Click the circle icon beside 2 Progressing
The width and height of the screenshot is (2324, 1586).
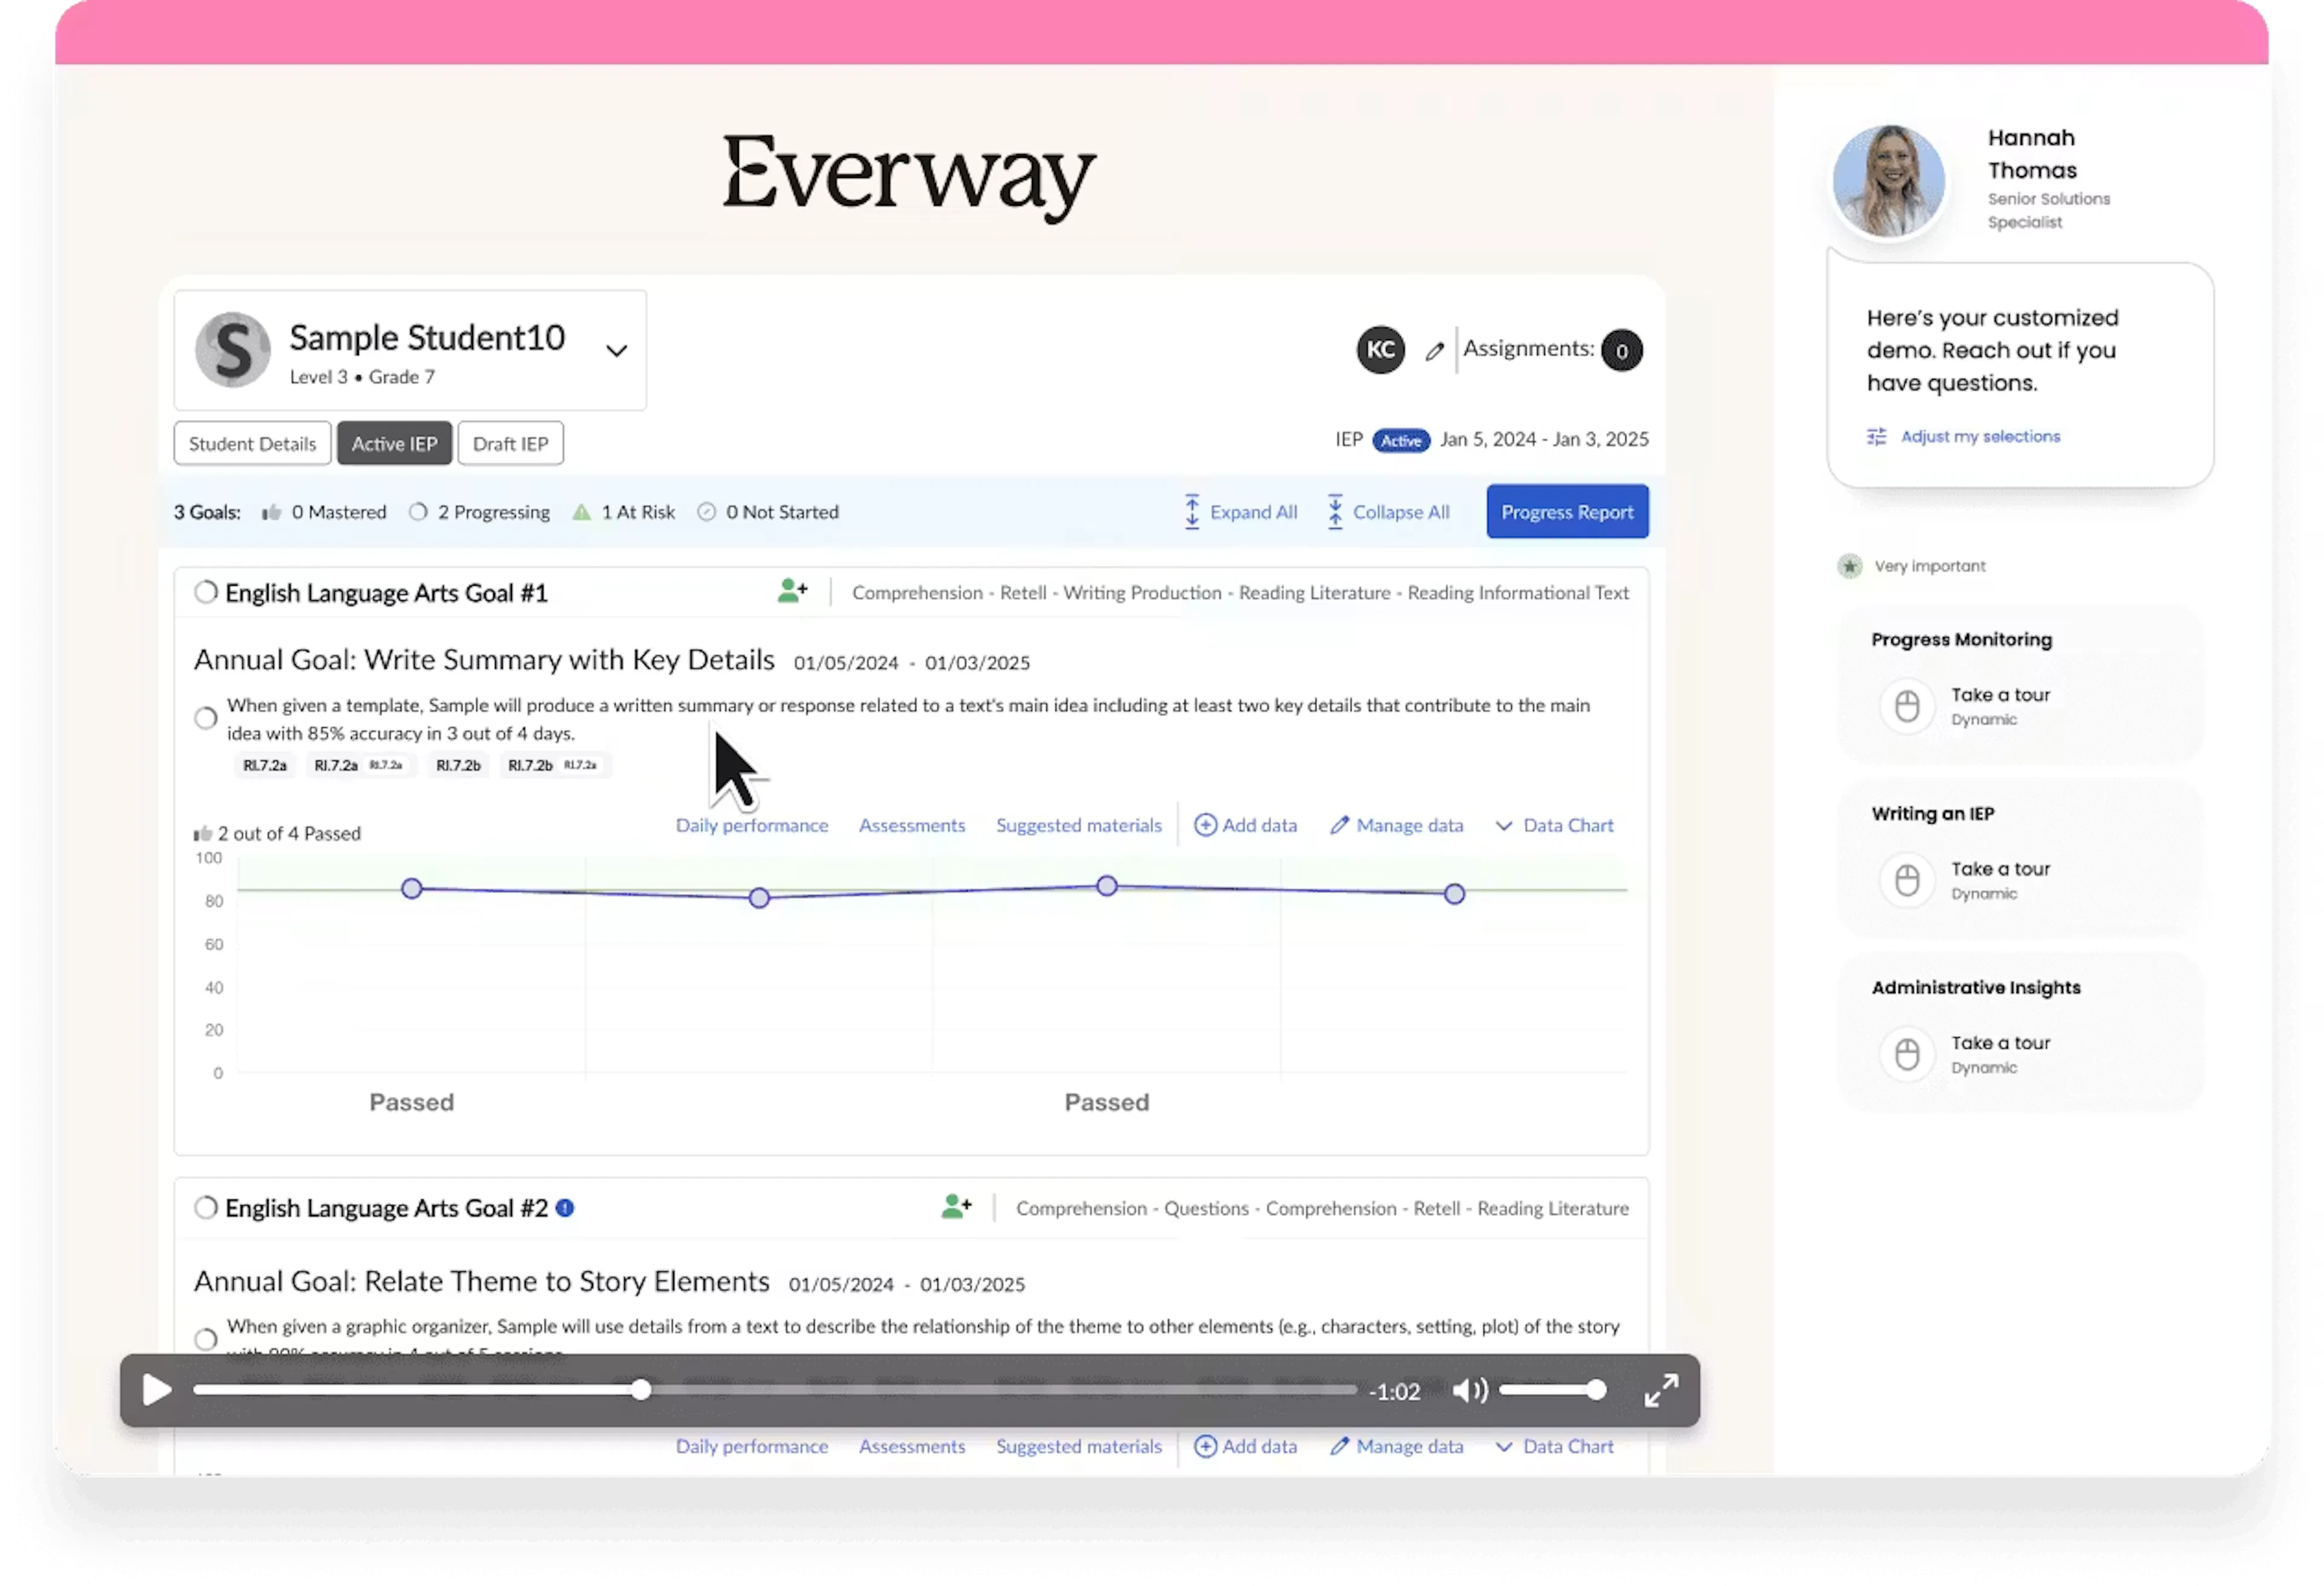(x=418, y=512)
